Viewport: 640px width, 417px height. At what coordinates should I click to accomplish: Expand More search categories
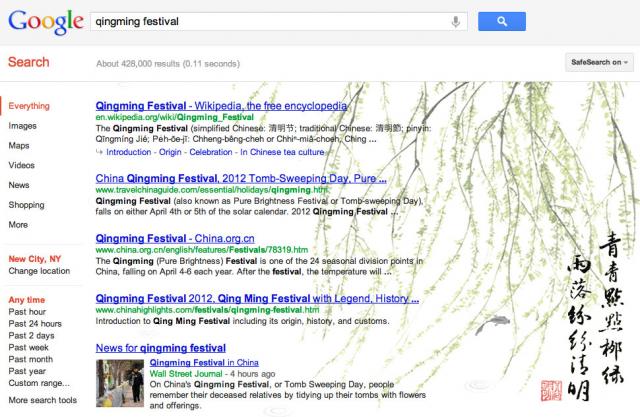point(18,224)
